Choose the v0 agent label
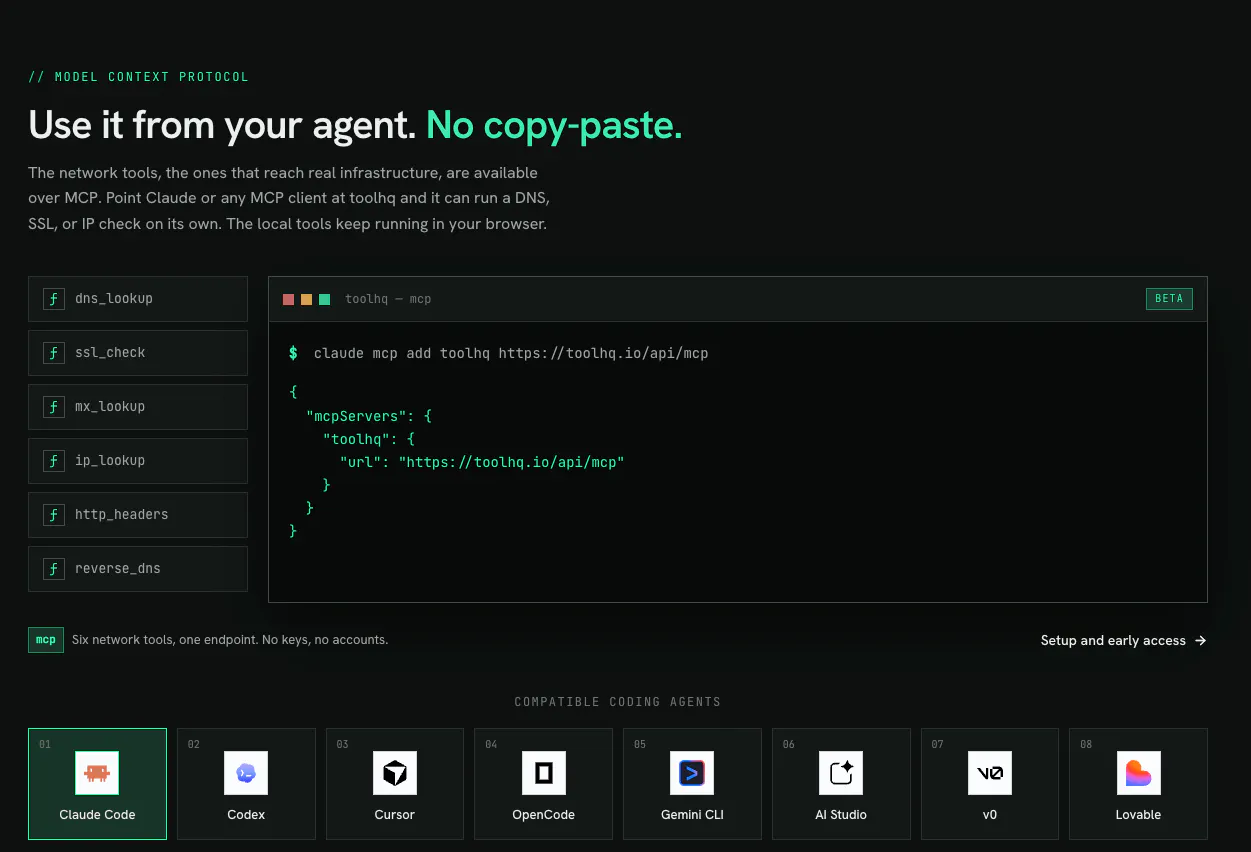This screenshot has width=1251, height=852. [x=990, y=815]
